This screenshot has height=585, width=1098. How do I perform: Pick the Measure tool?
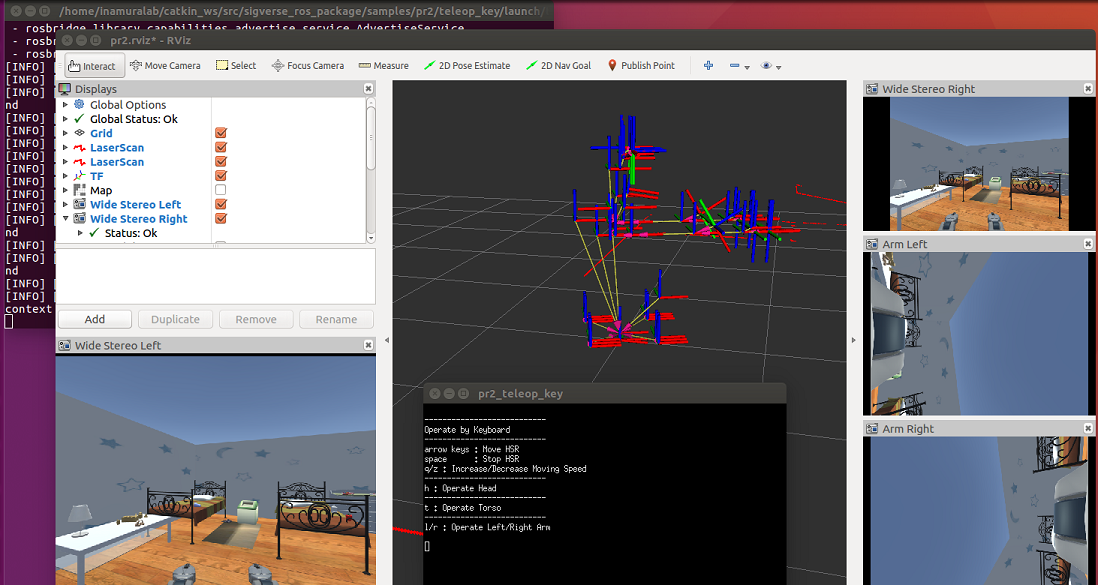(383, 66)
